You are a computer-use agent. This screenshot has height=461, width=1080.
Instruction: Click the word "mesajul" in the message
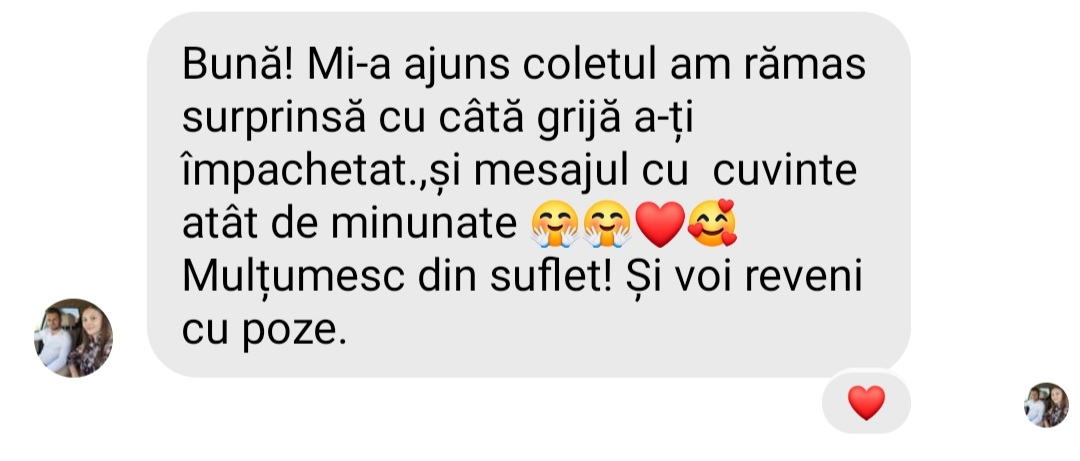click(x=541, y=173)
